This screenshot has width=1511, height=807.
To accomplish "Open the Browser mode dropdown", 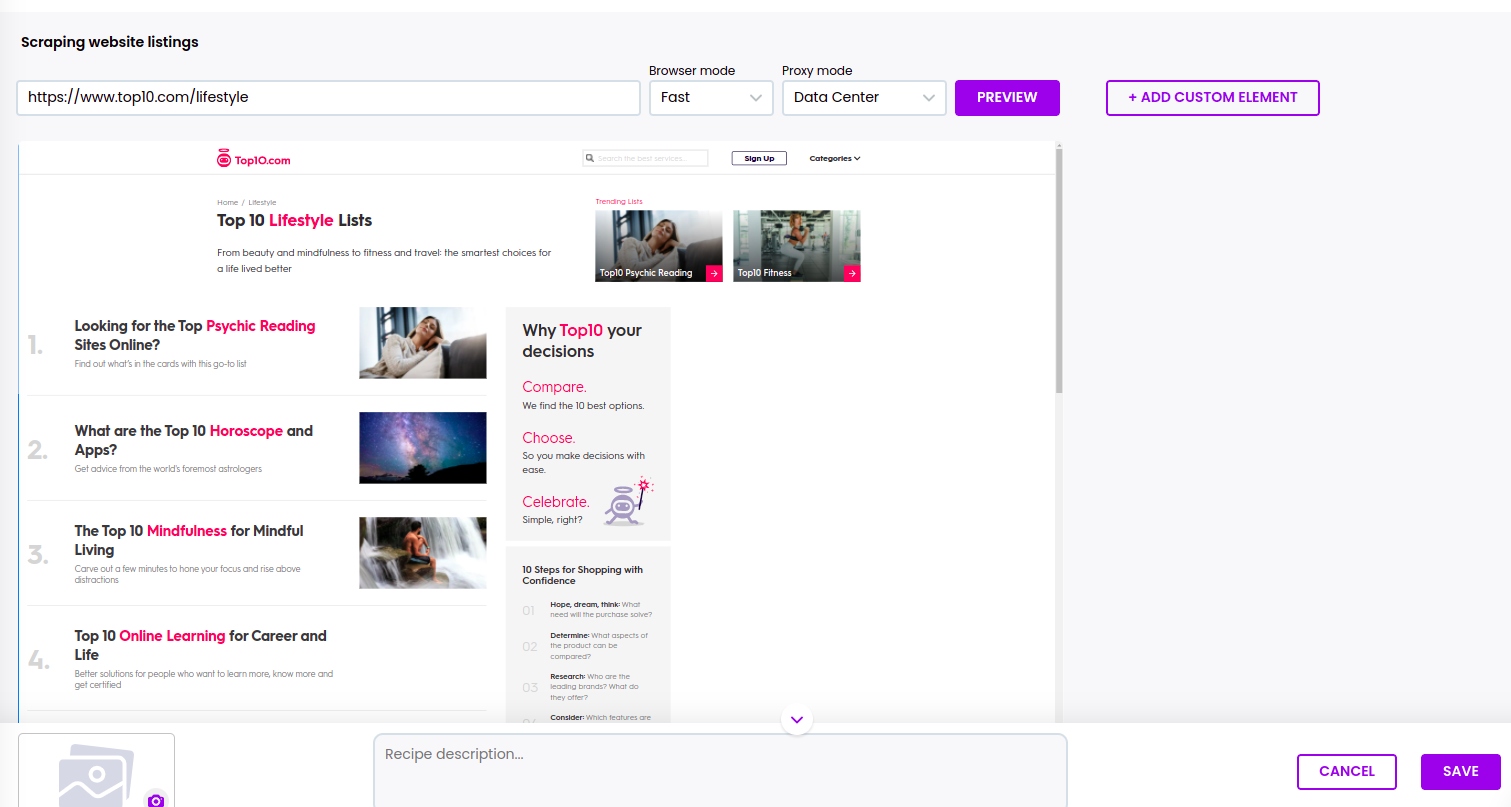I will coord(711,98).
